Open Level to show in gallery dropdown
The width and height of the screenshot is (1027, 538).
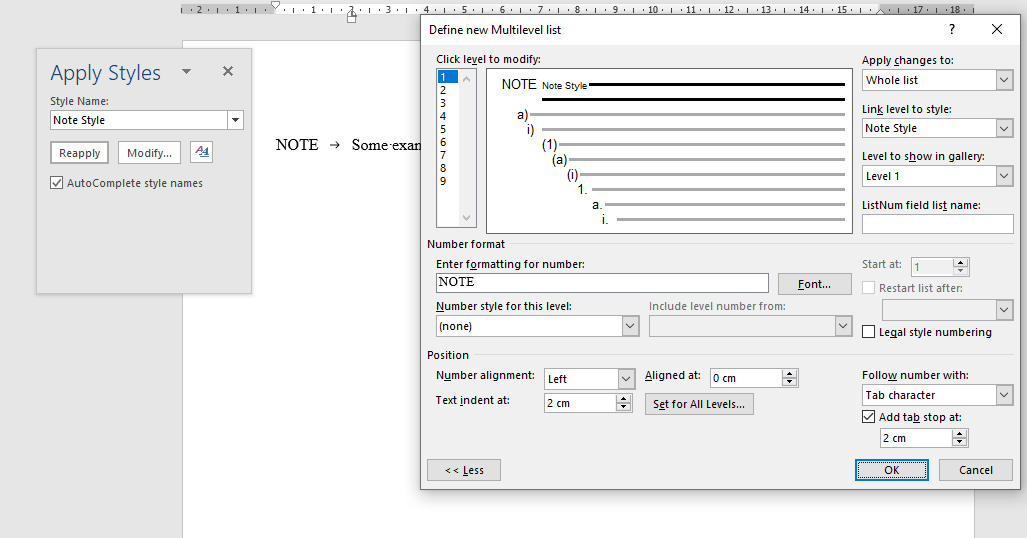point(1005,176)
